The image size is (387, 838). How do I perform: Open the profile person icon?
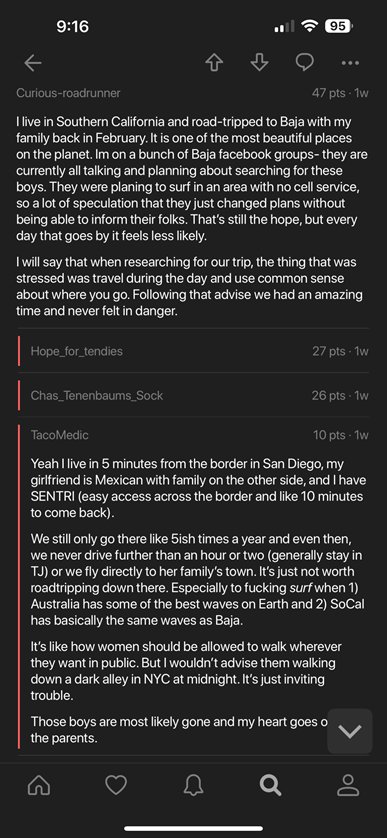348,785
